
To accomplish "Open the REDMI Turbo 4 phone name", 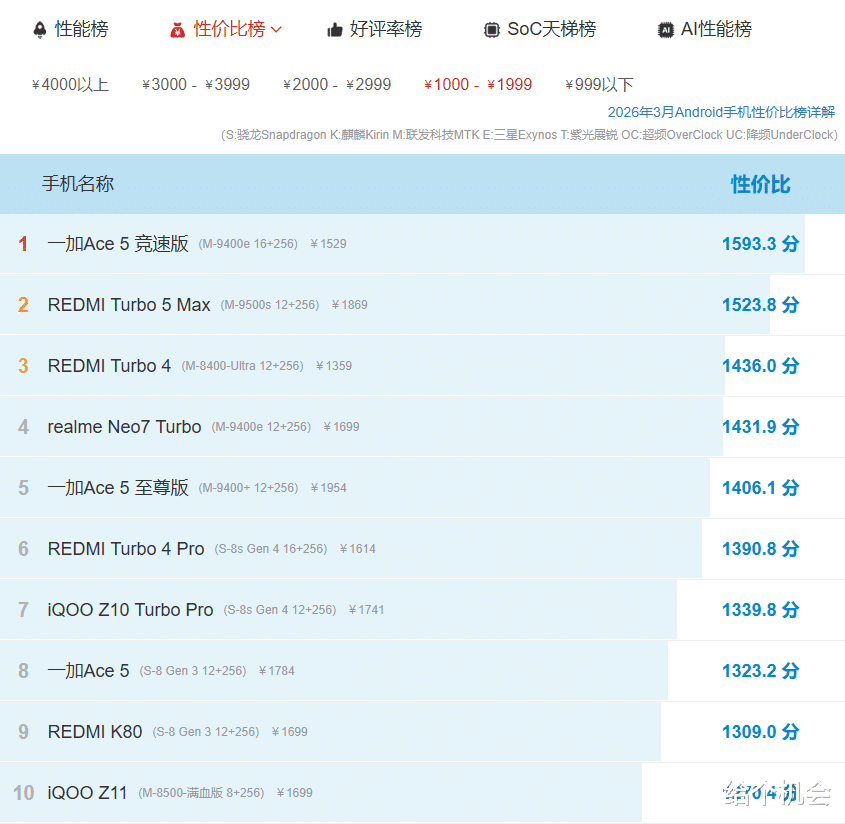I will point(109,365).
